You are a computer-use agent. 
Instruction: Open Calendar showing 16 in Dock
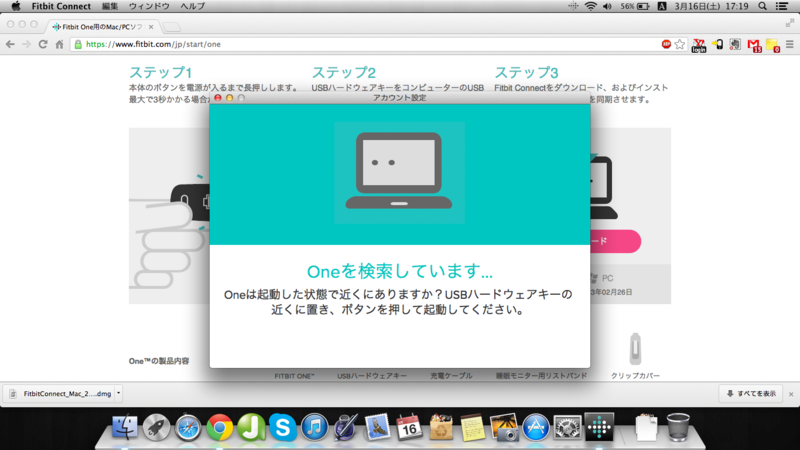point(409,427)
